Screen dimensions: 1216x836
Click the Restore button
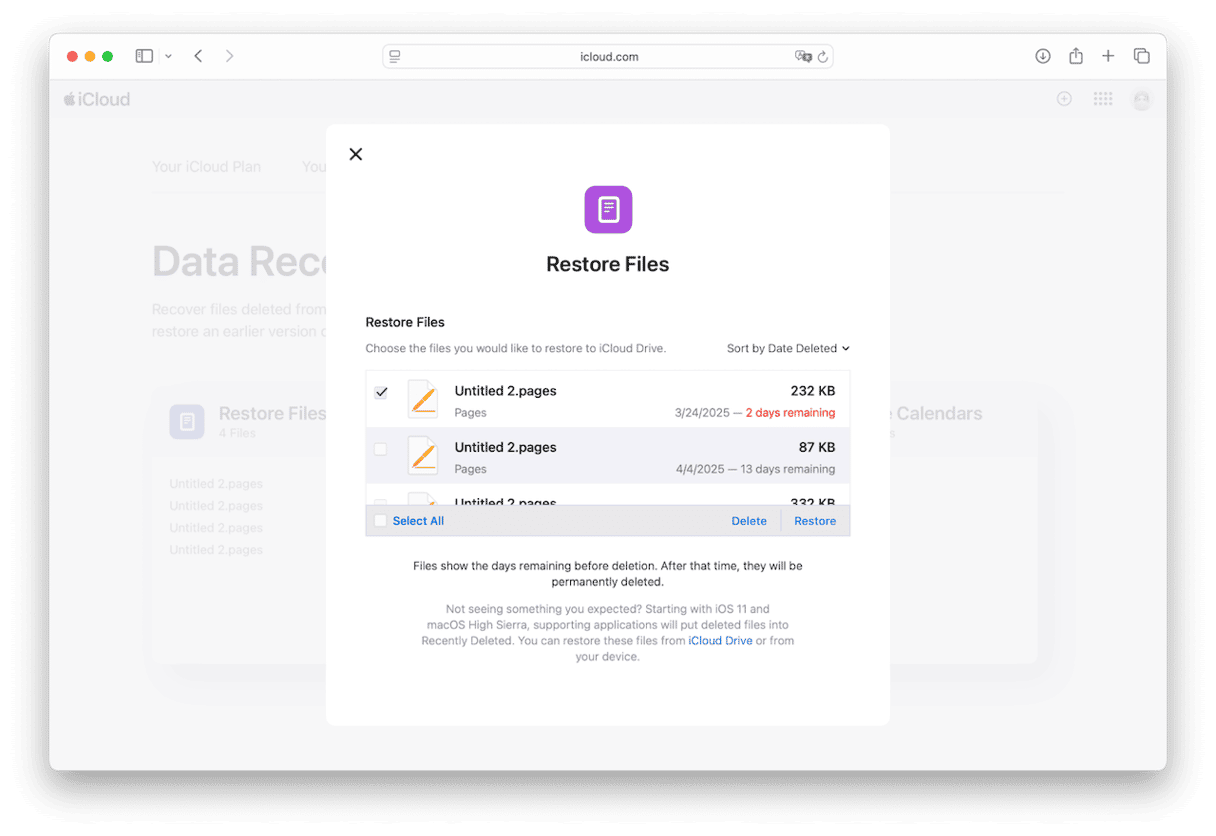[815, 521]
